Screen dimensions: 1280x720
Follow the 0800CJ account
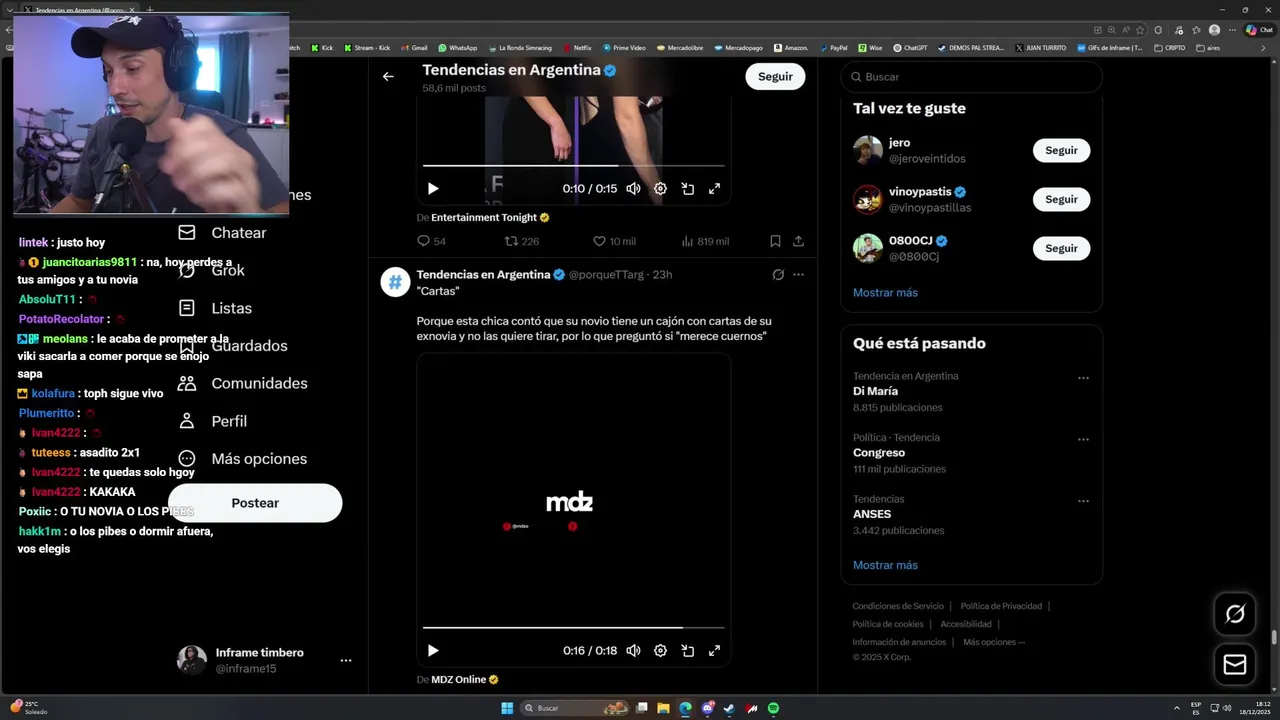point(1061,248)
